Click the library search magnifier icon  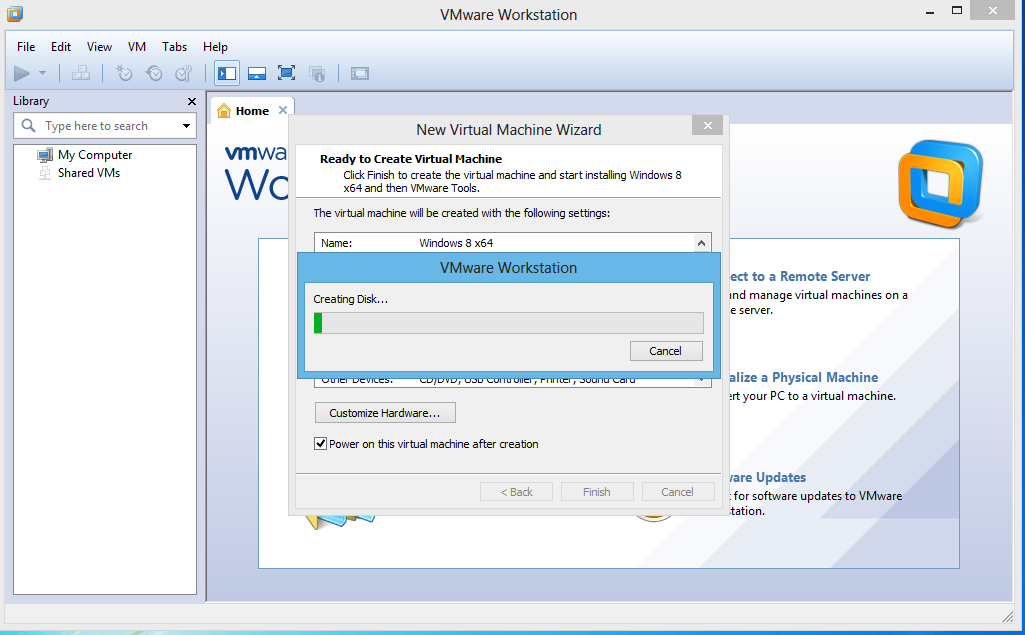coord(28,126)
